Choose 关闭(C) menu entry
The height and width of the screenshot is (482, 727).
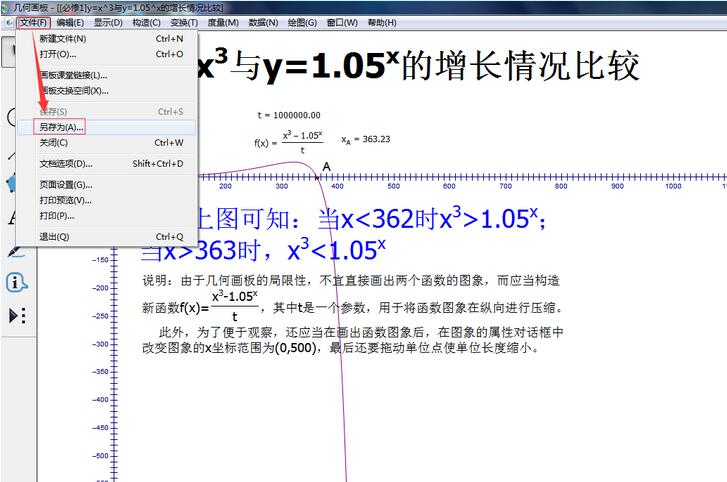coord(107,142)
